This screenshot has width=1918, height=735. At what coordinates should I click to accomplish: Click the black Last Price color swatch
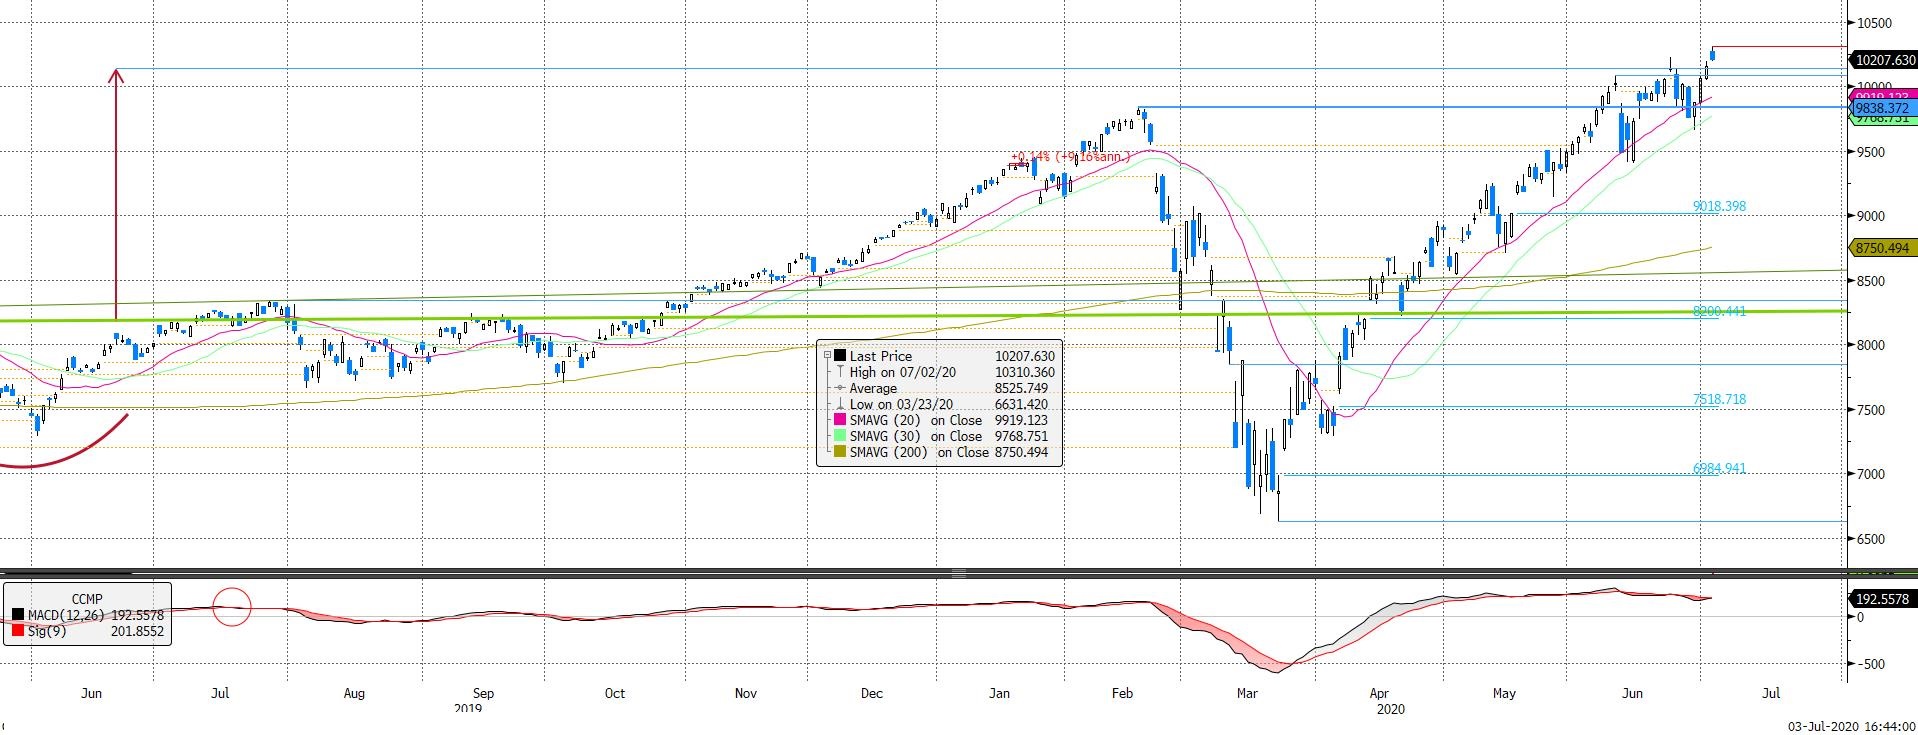coord(840,356)
